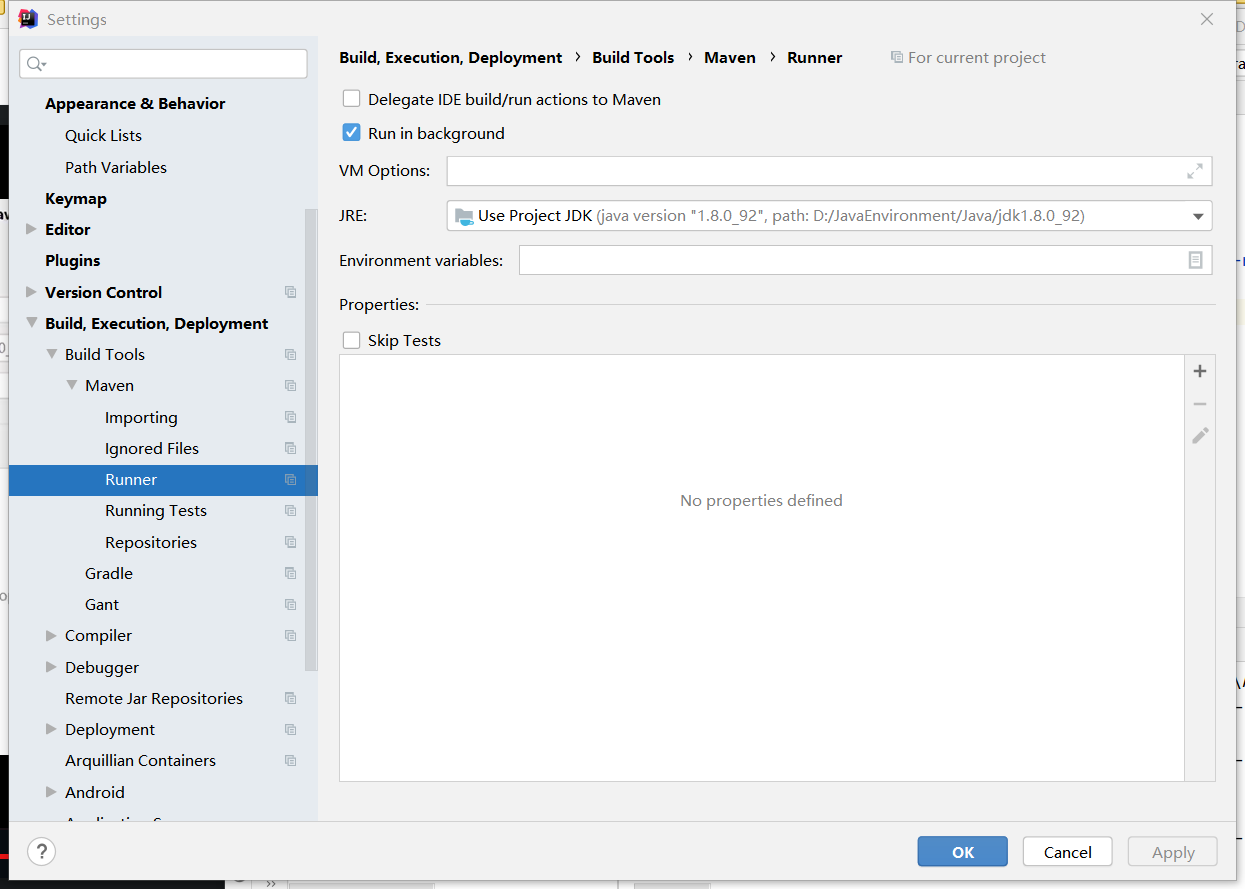Click project-level icon beside Repositories
This screenshot has width=1245, height=889.
pyautogui.click(x=290, y=542)
